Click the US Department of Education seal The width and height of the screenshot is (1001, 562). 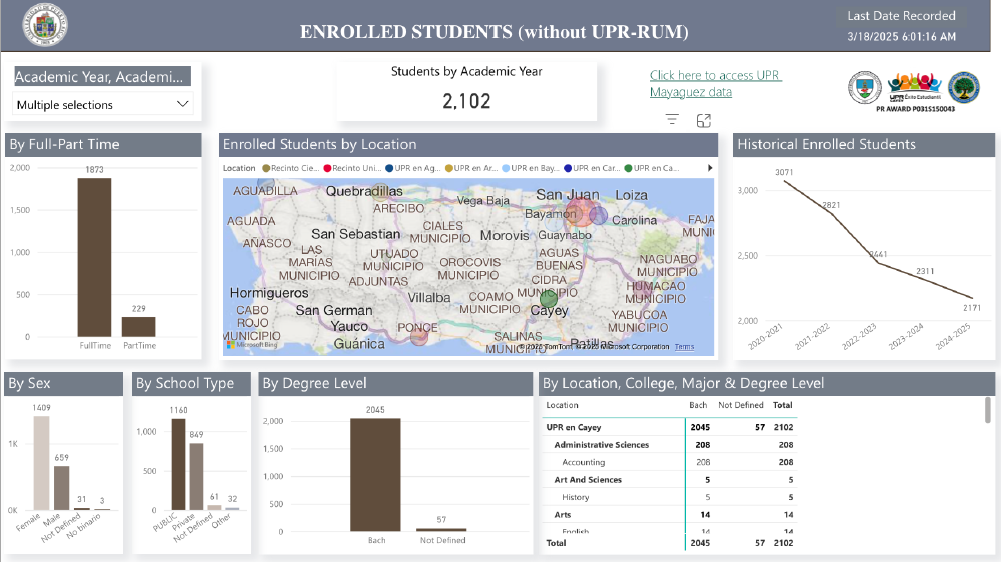click(x=964, y=88)
